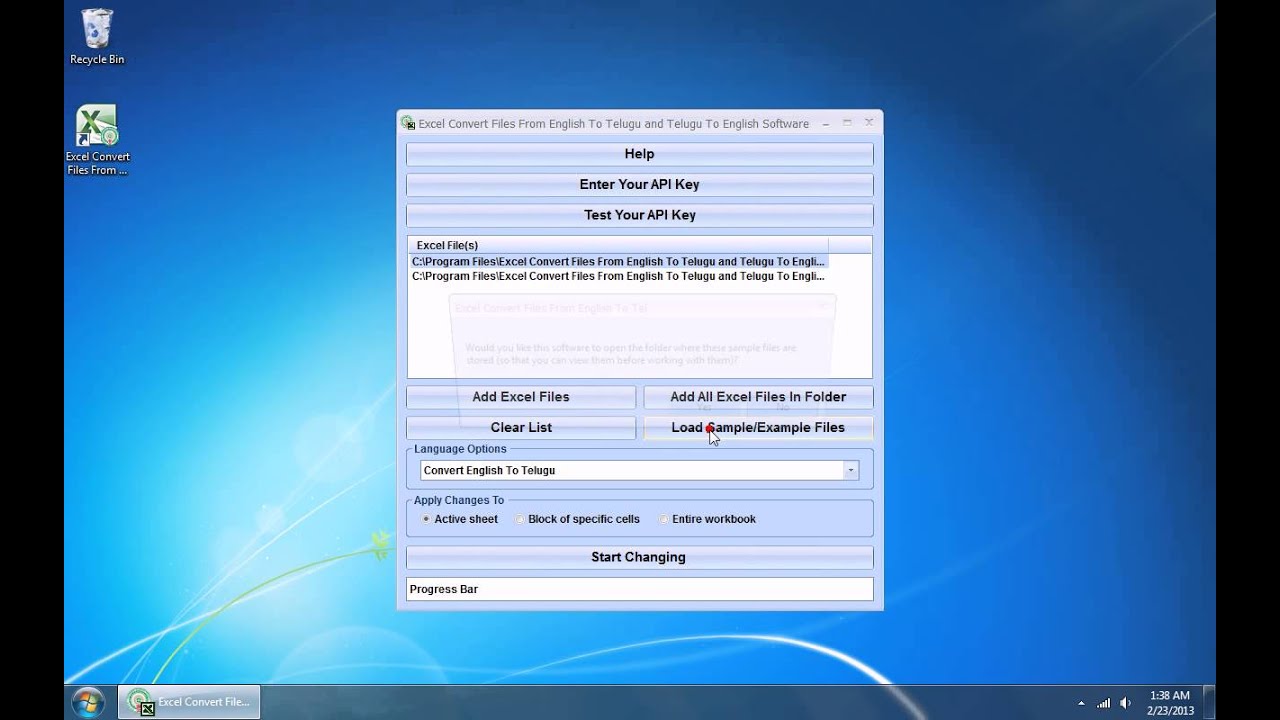Click Enter Your API Key
This screenshot has height=720, width=1280.
click(x=639, y=184)
